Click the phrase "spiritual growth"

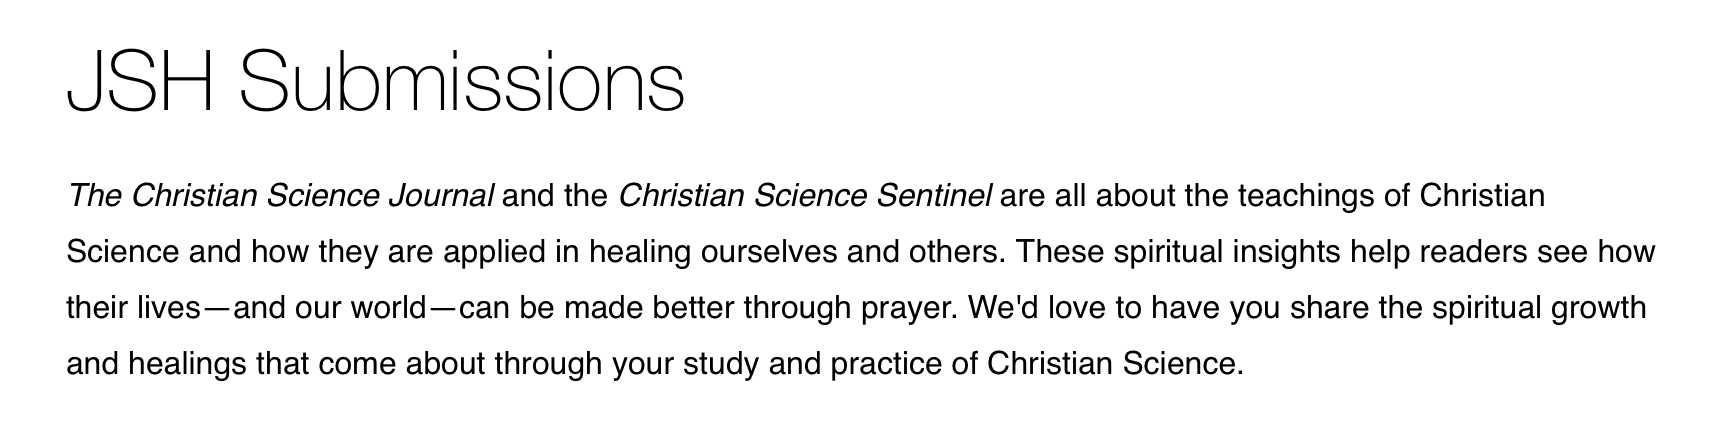point(1539,307)
